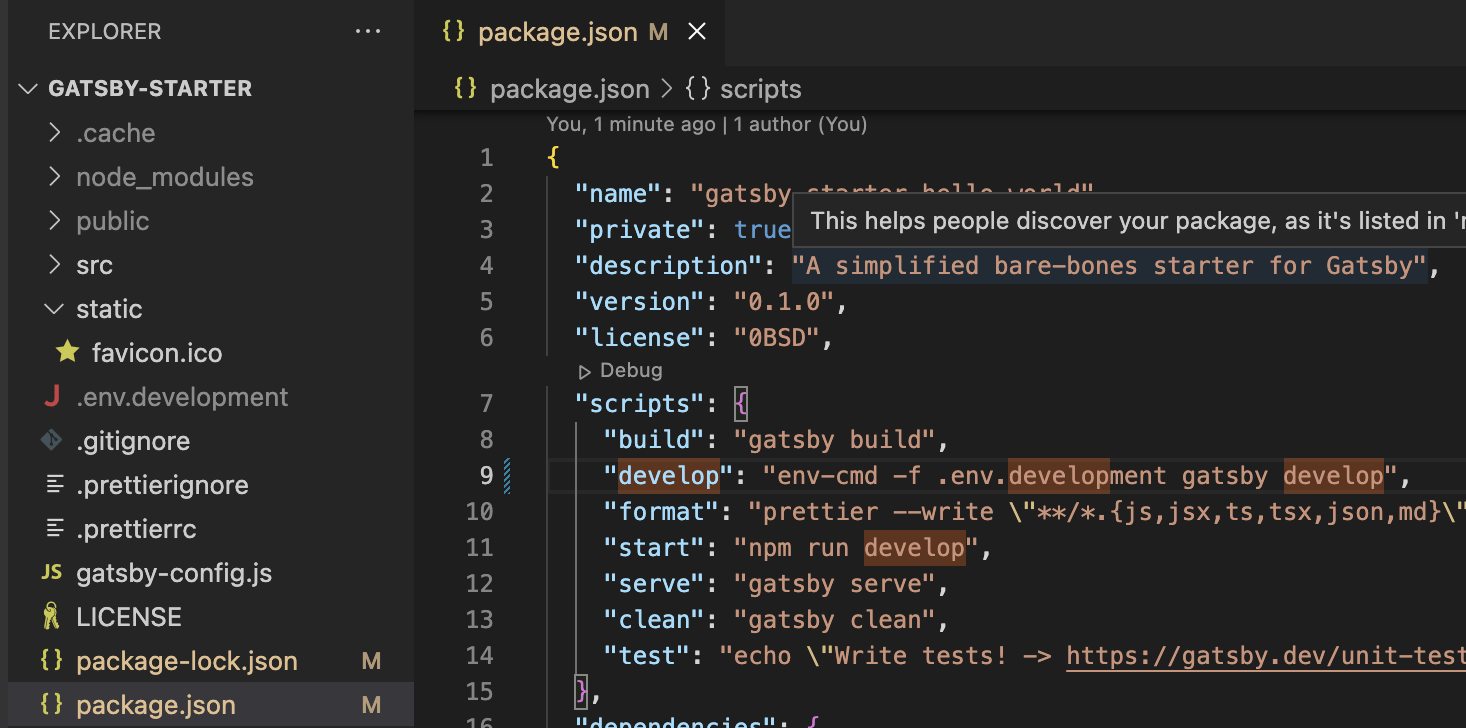Expand the .cache folder
The image size is (1466, 728).
click(x=54, y=132)
